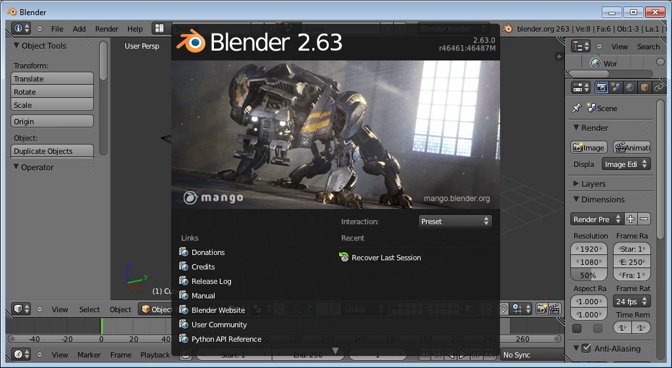Pin the properties context with pushpin icon
This screenshot has width=672, height=368.
(577, 108)
